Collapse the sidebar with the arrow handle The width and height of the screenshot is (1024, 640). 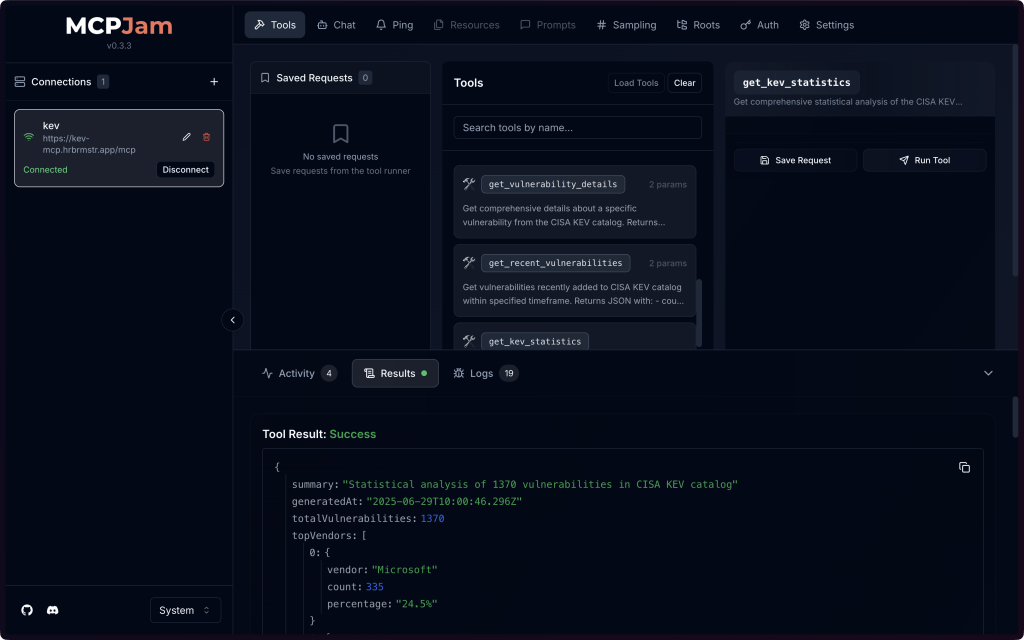tap(232, 320)
